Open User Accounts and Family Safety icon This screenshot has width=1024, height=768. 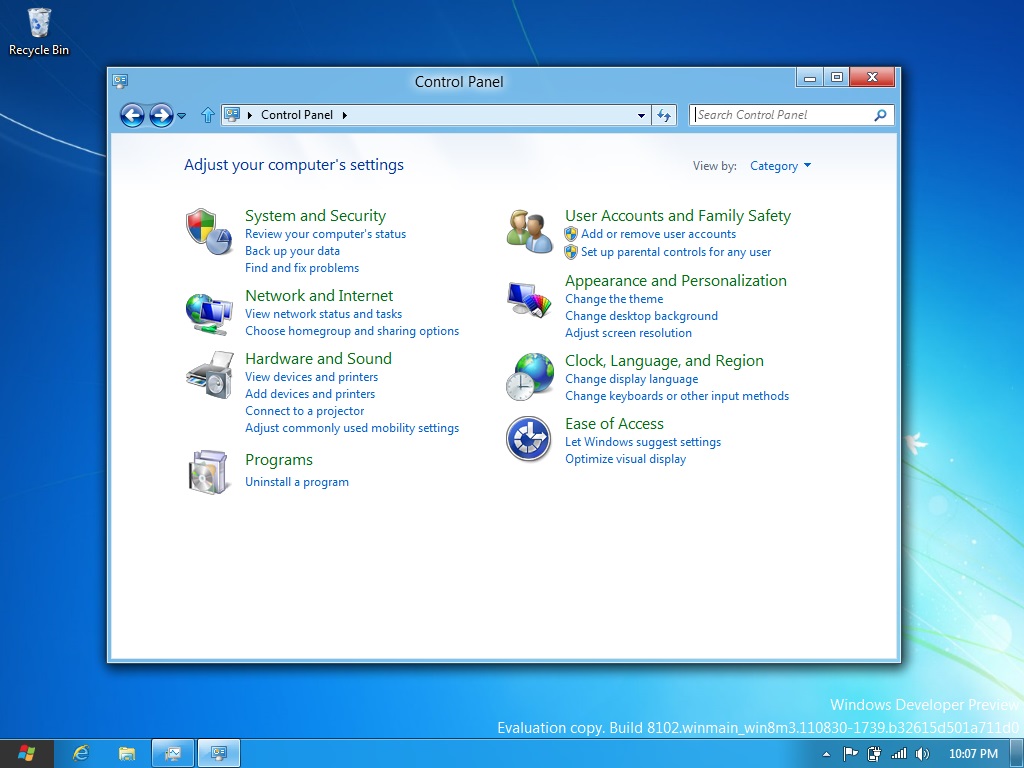pyautogui.click(x=528, y=230)
